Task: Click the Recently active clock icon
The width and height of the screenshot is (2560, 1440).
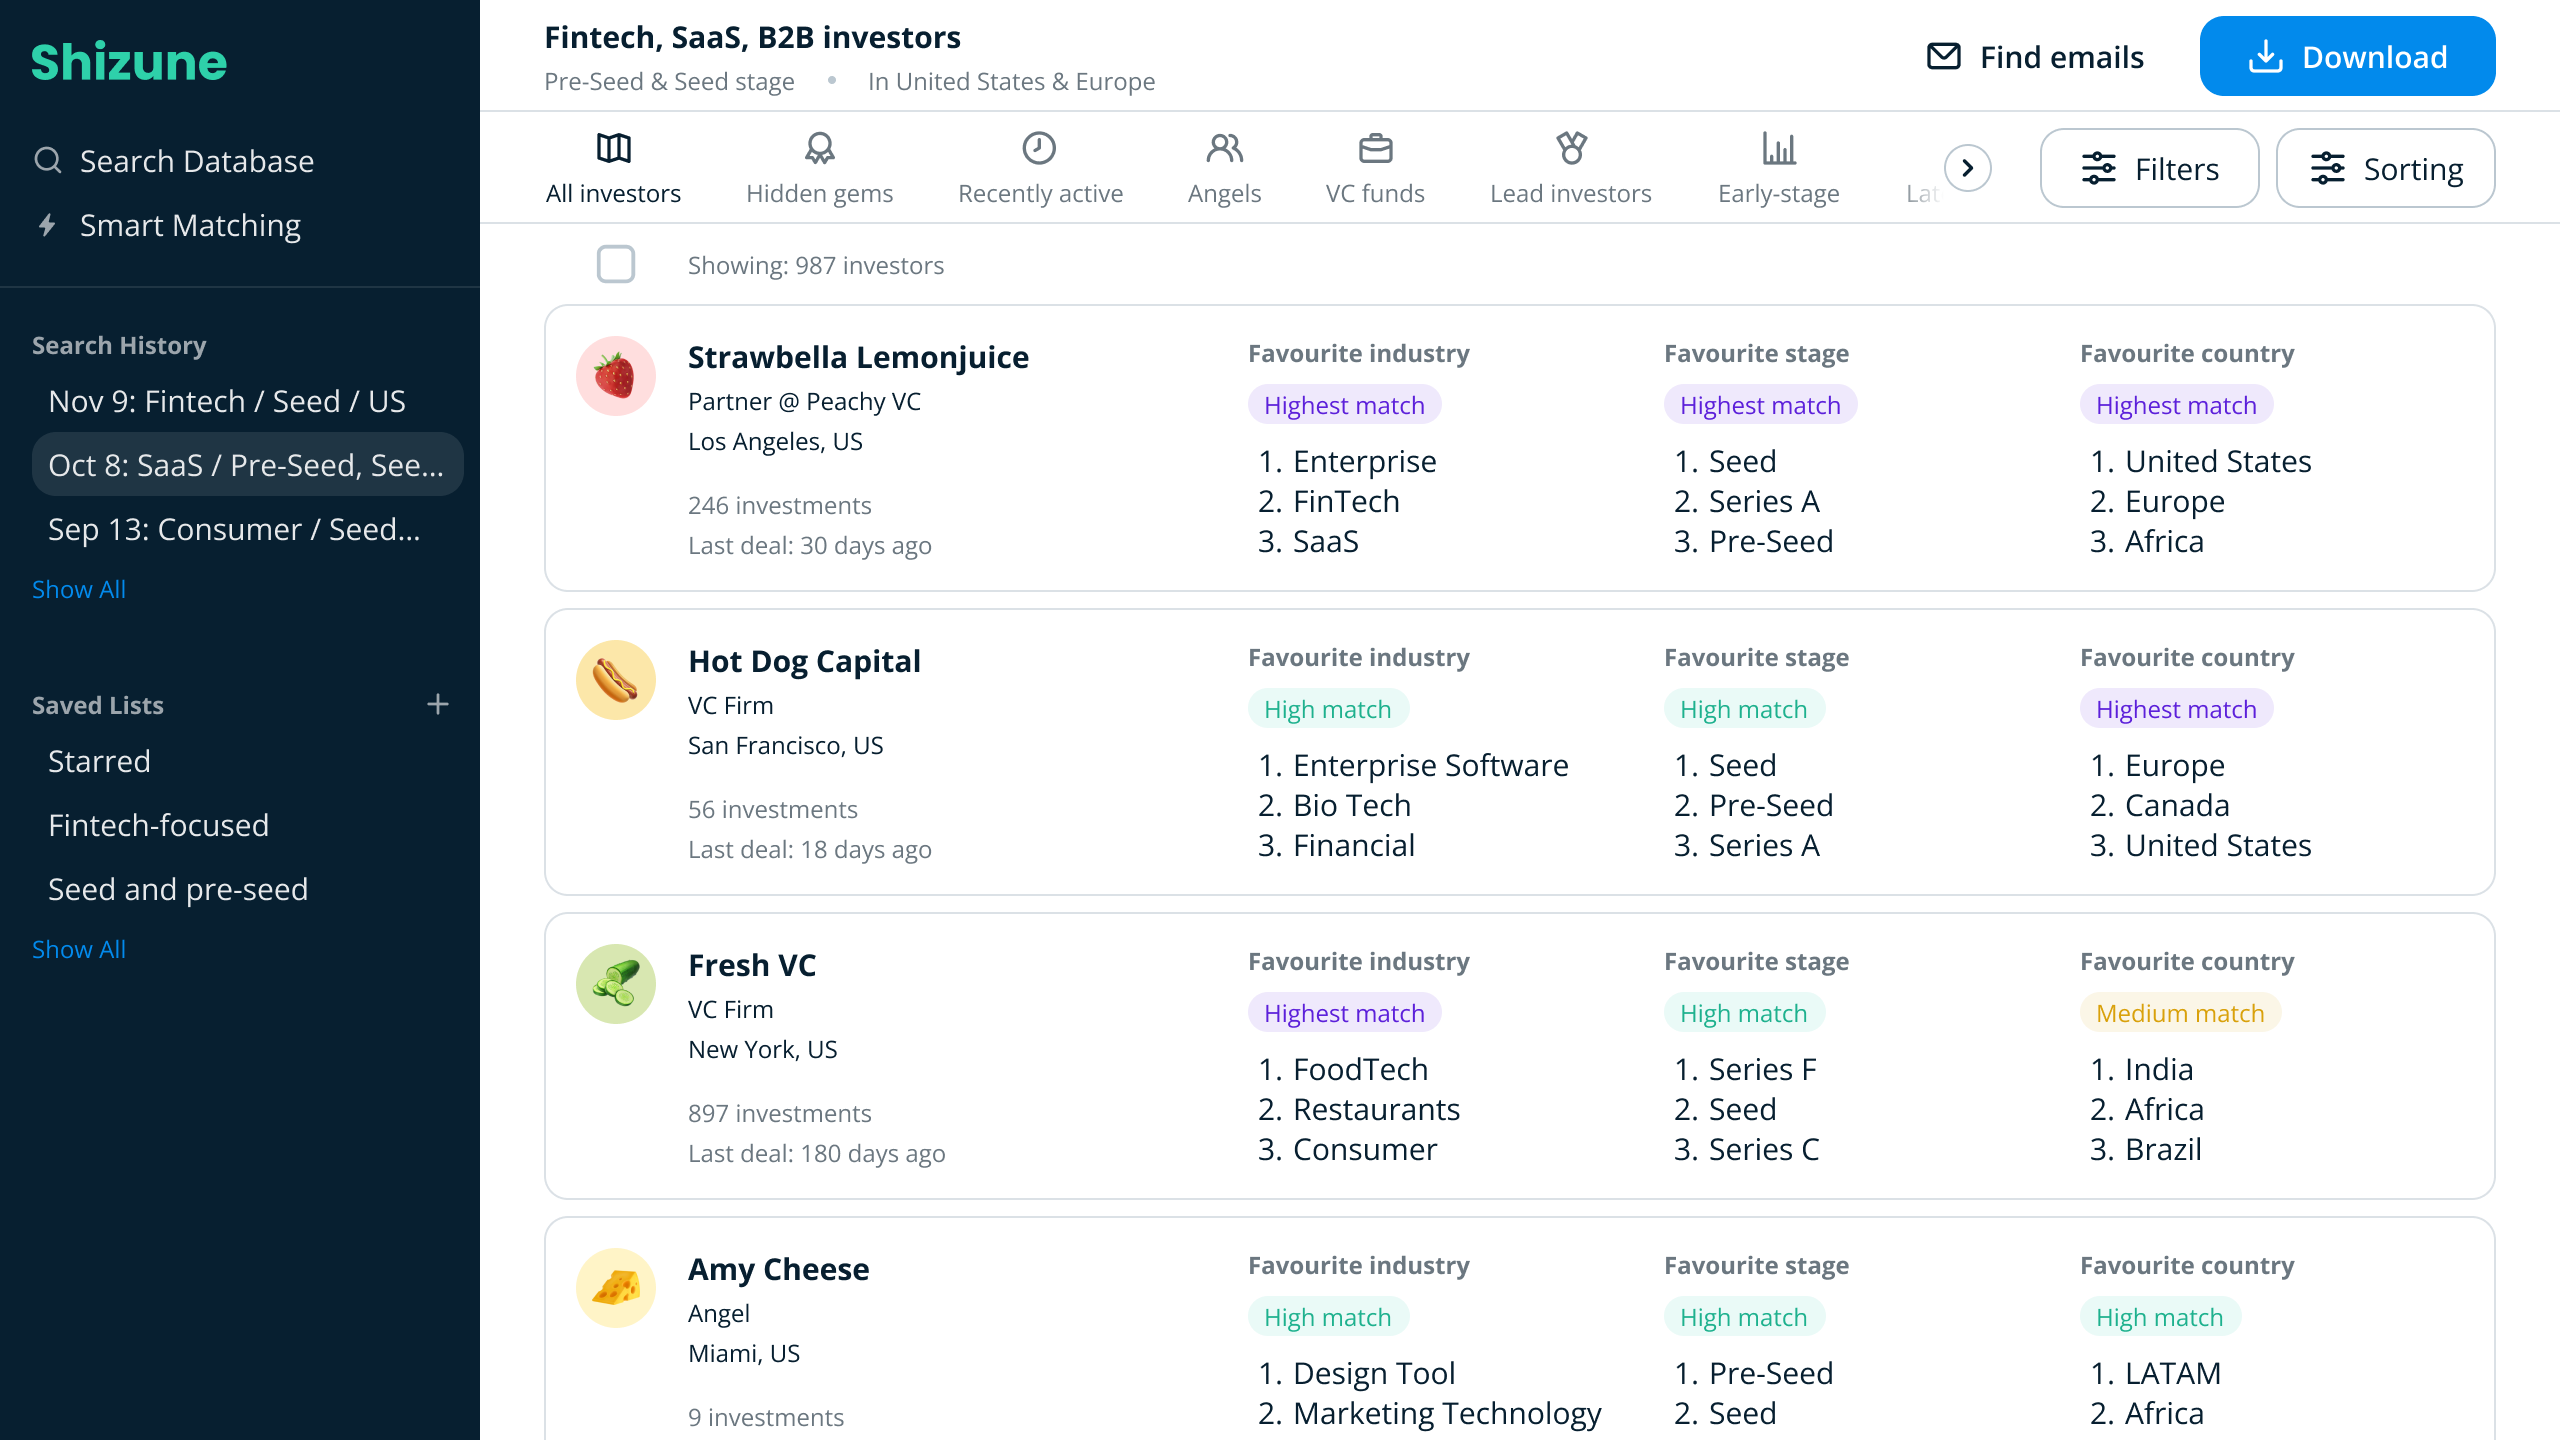Action: click(1040, 149)
